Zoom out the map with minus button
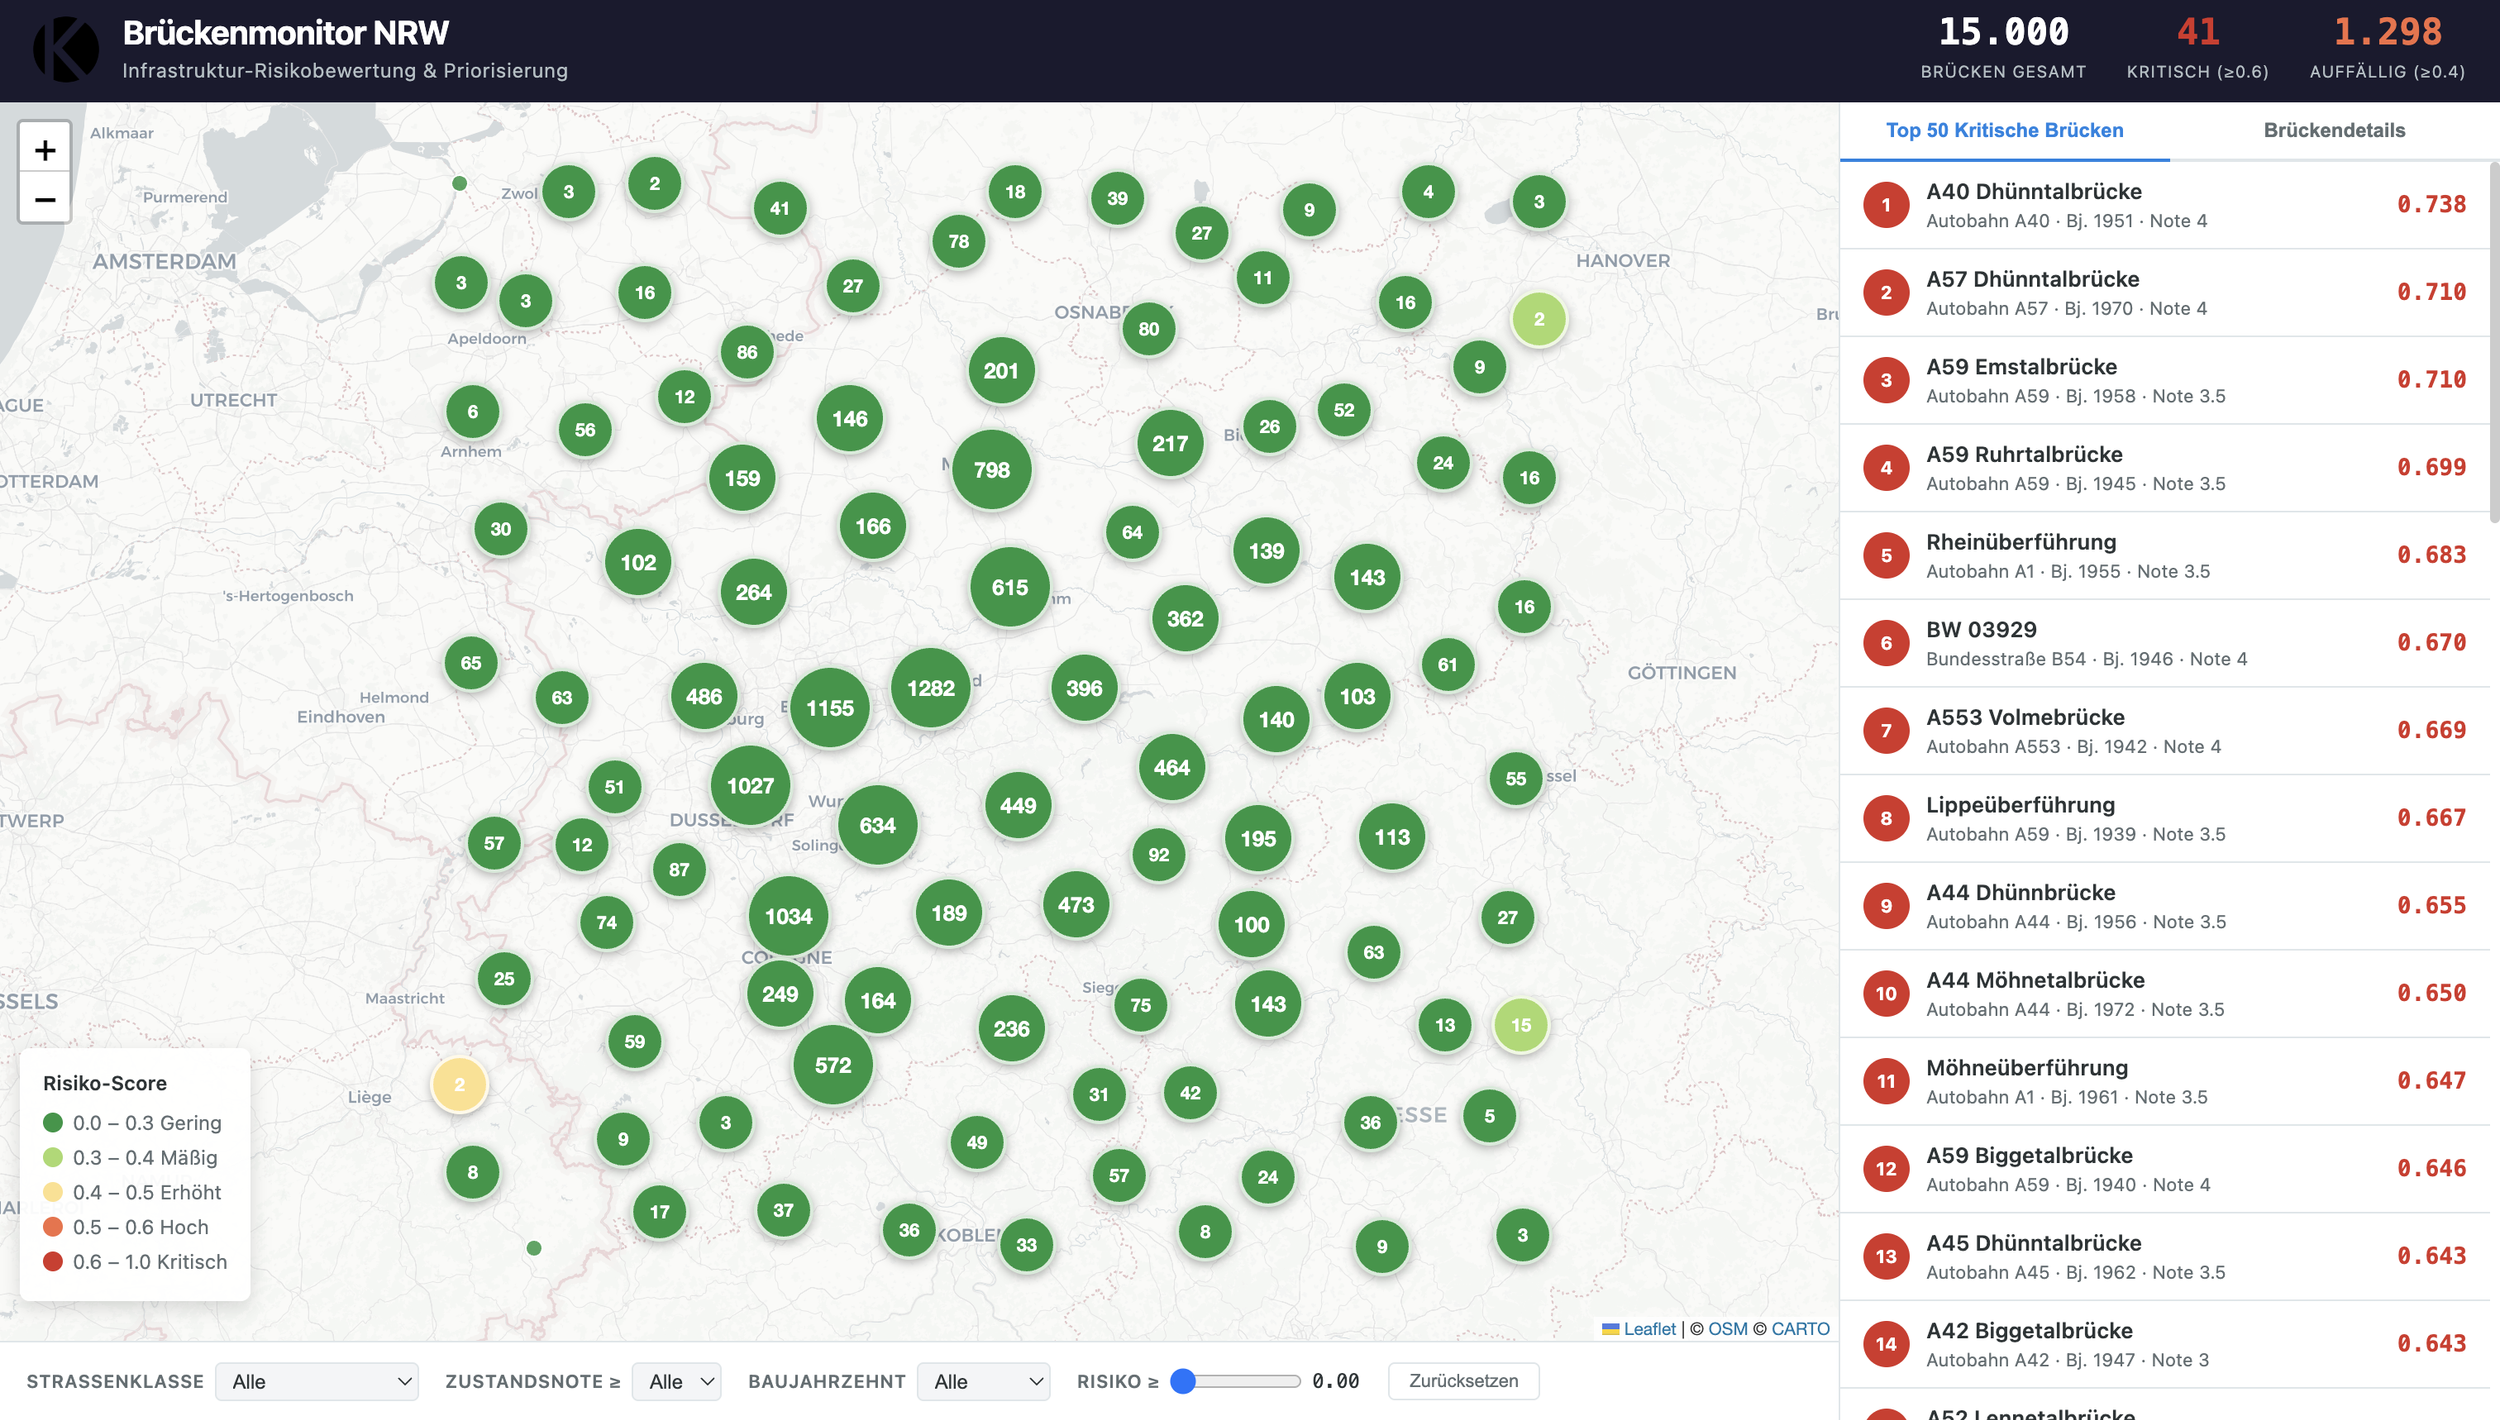This screenshot has width=2500, height=1420. [x=45, y=200]
